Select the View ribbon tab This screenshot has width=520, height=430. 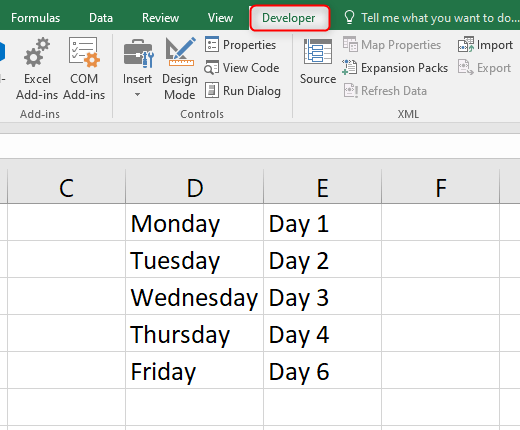(x=220, y=18)
